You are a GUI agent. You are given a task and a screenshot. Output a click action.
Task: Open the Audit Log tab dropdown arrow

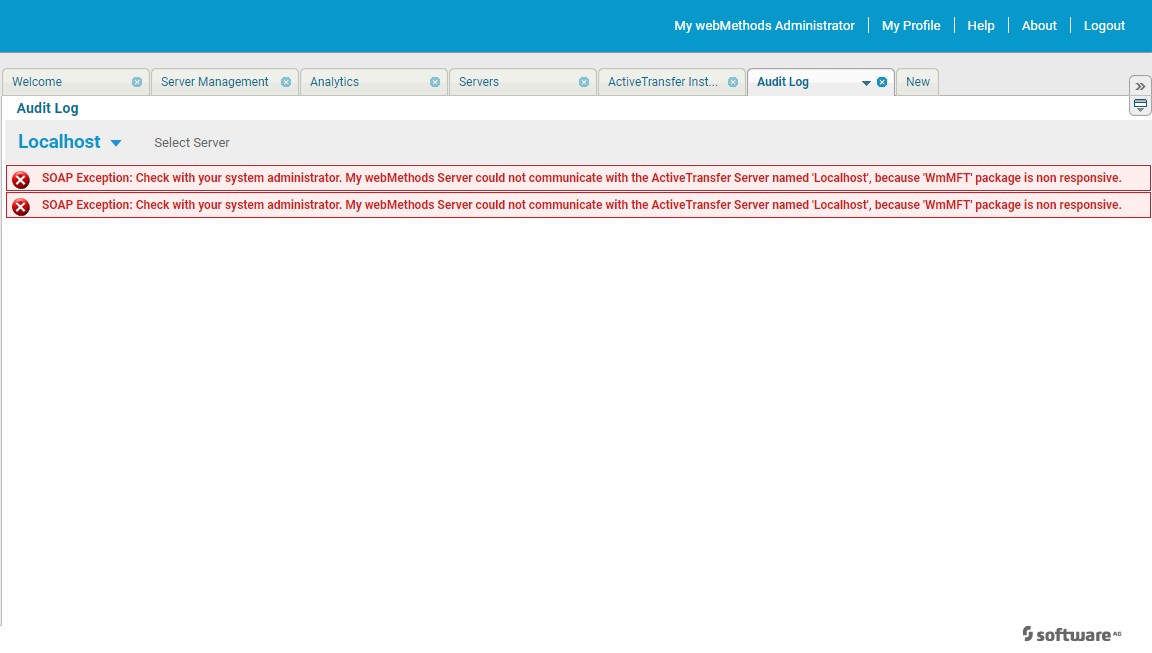point(866,83)
